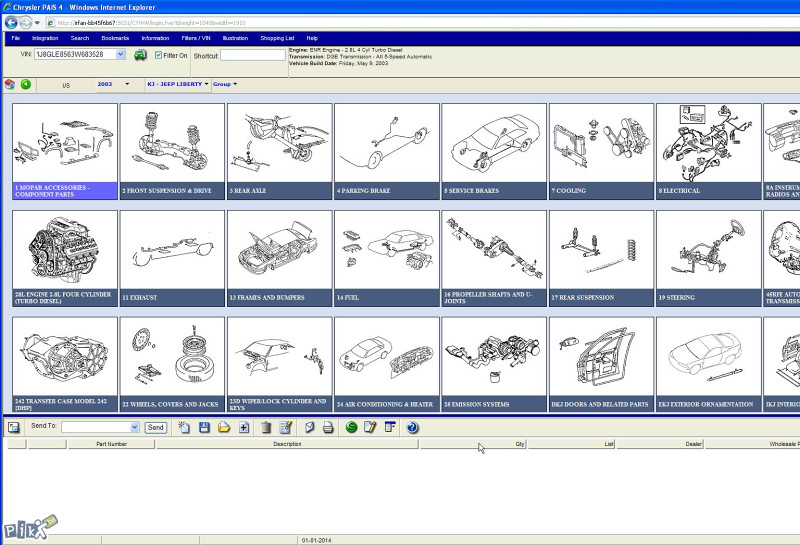The height and width of the screenshot is (545, 800).
Task: Open browser recent pages dropdown arrow
Action: [x=37, y=23]
